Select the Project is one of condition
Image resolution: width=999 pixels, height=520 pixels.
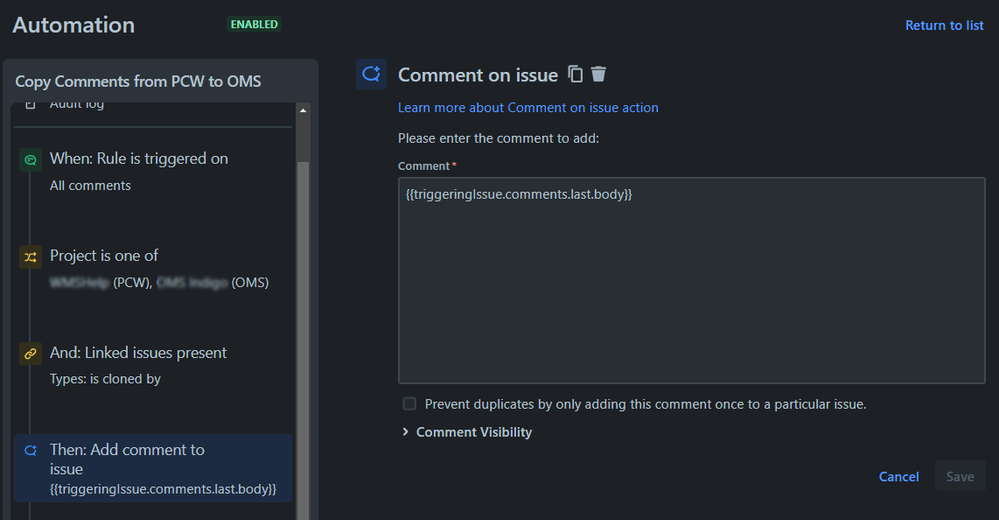pyautogui.click(x=153, y=269)
